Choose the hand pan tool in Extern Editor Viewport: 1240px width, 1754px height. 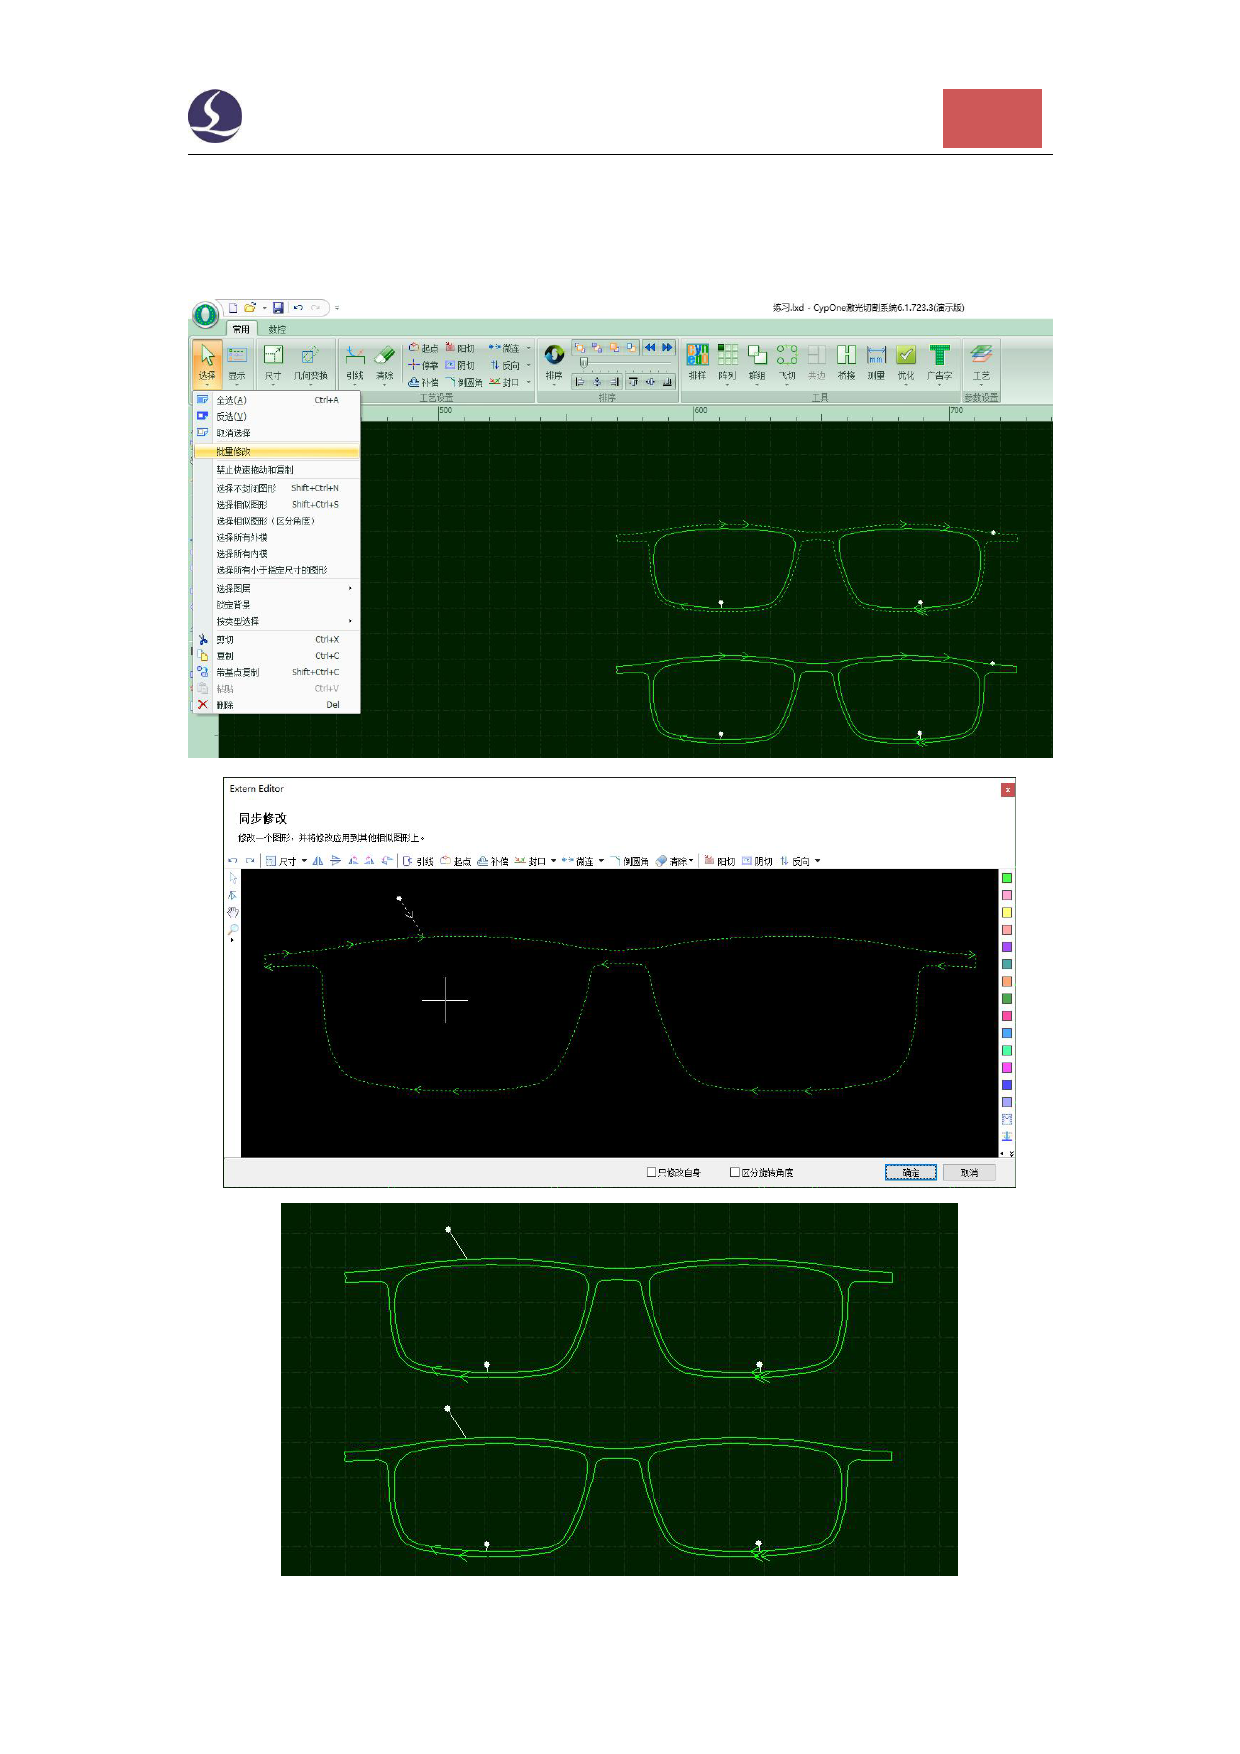[232, 912]
